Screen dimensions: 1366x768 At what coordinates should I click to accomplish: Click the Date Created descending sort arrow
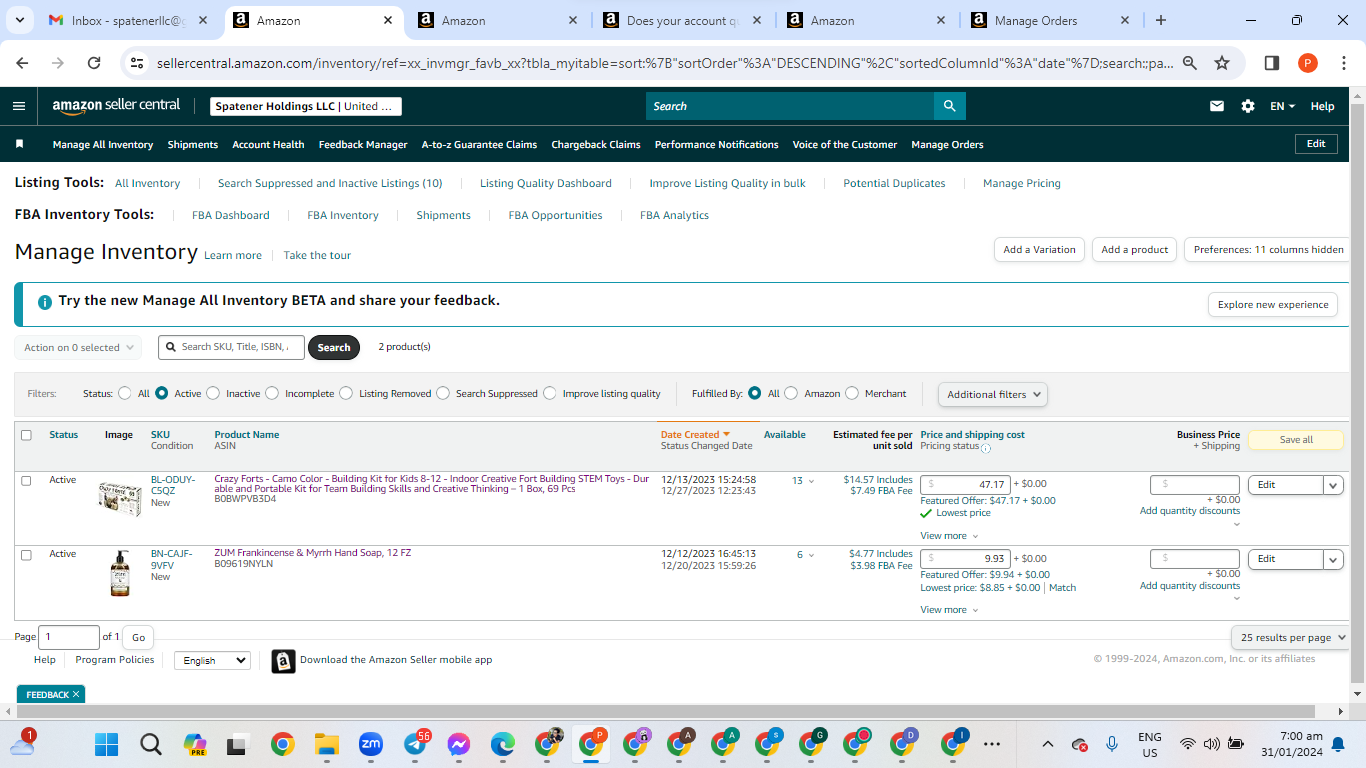[x=726, y=435]
